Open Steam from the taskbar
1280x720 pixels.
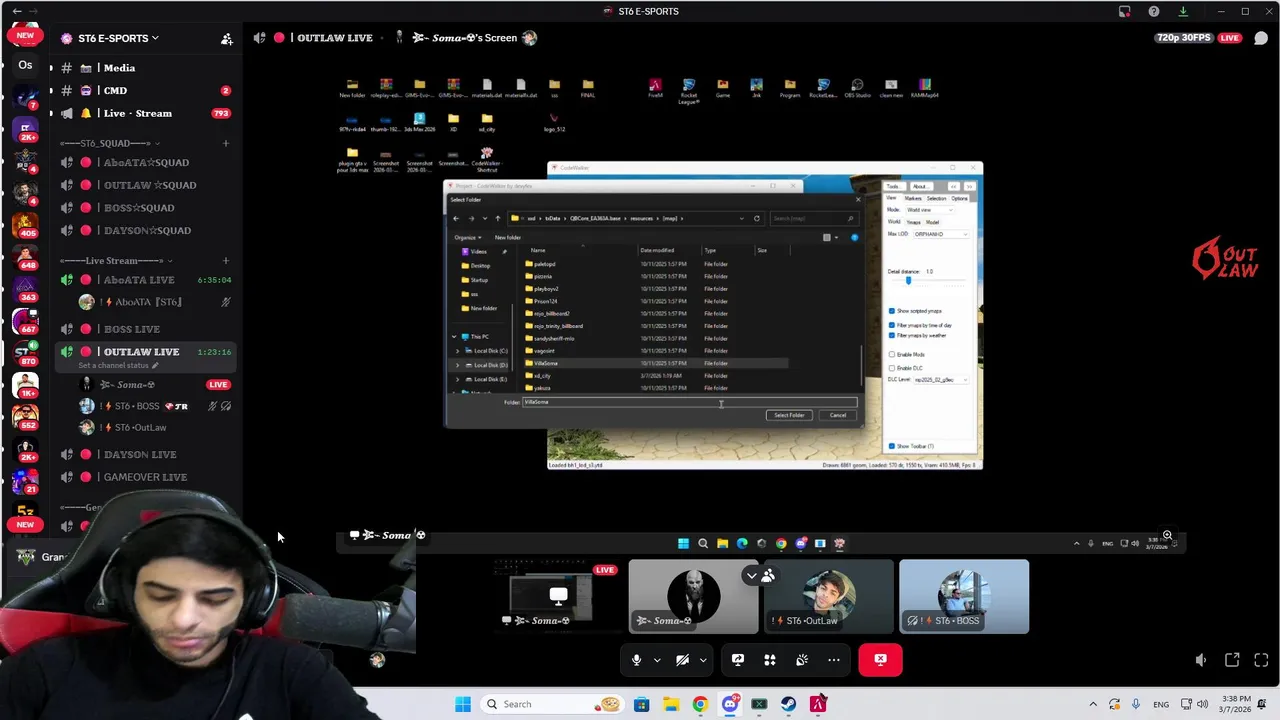click(789, 704)
